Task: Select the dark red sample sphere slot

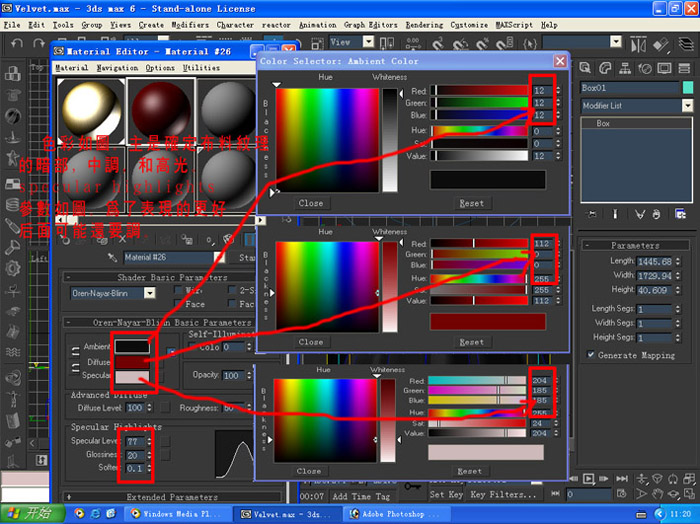Action: click(x=161, y=112)
